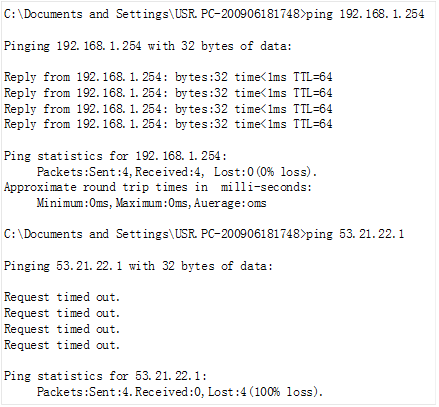Screen dimensions: 439x407
Task: Click the 'Lost:4(100% loss)' packets line
Action: point(180,392)
